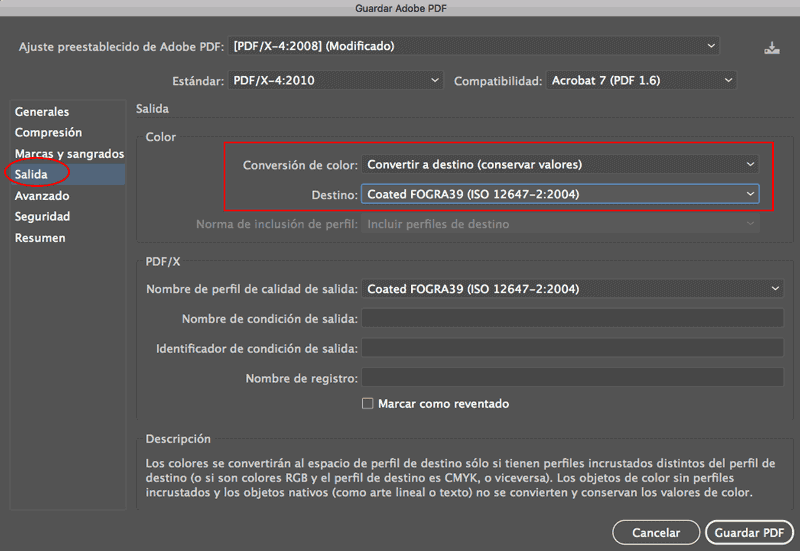Click the Cancelar button
Image resolution: width=800 pixels, height=551 pixels.
point(656,533)
